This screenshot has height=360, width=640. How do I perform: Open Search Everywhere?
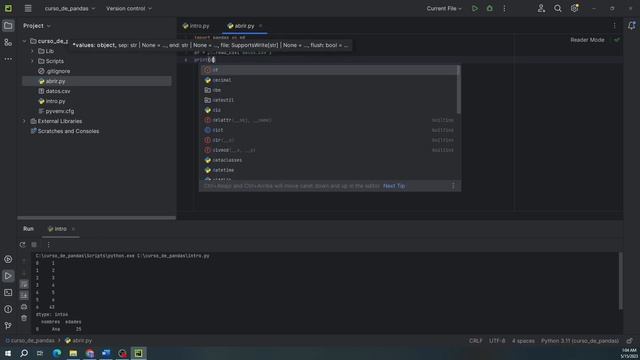point(558,8)
